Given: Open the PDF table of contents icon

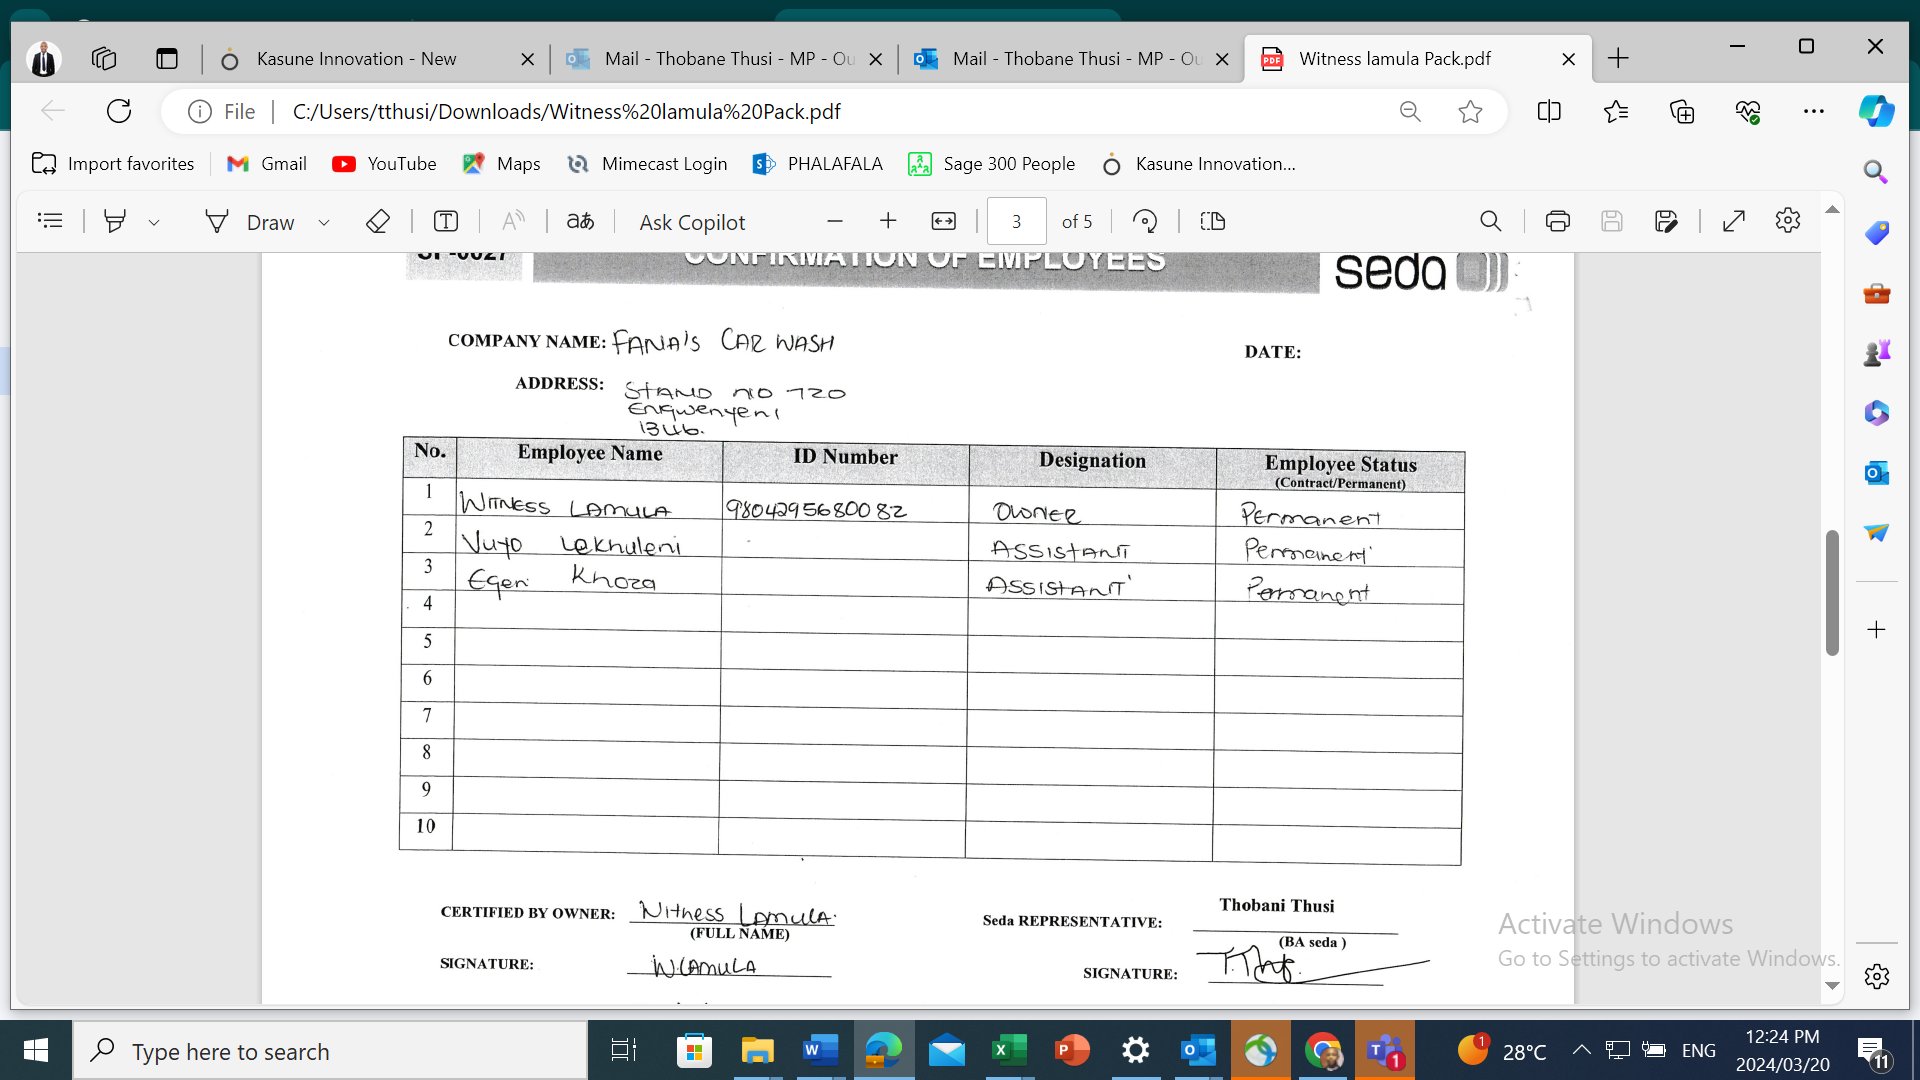Looking at the screenshot, I should tap(50, 221).
